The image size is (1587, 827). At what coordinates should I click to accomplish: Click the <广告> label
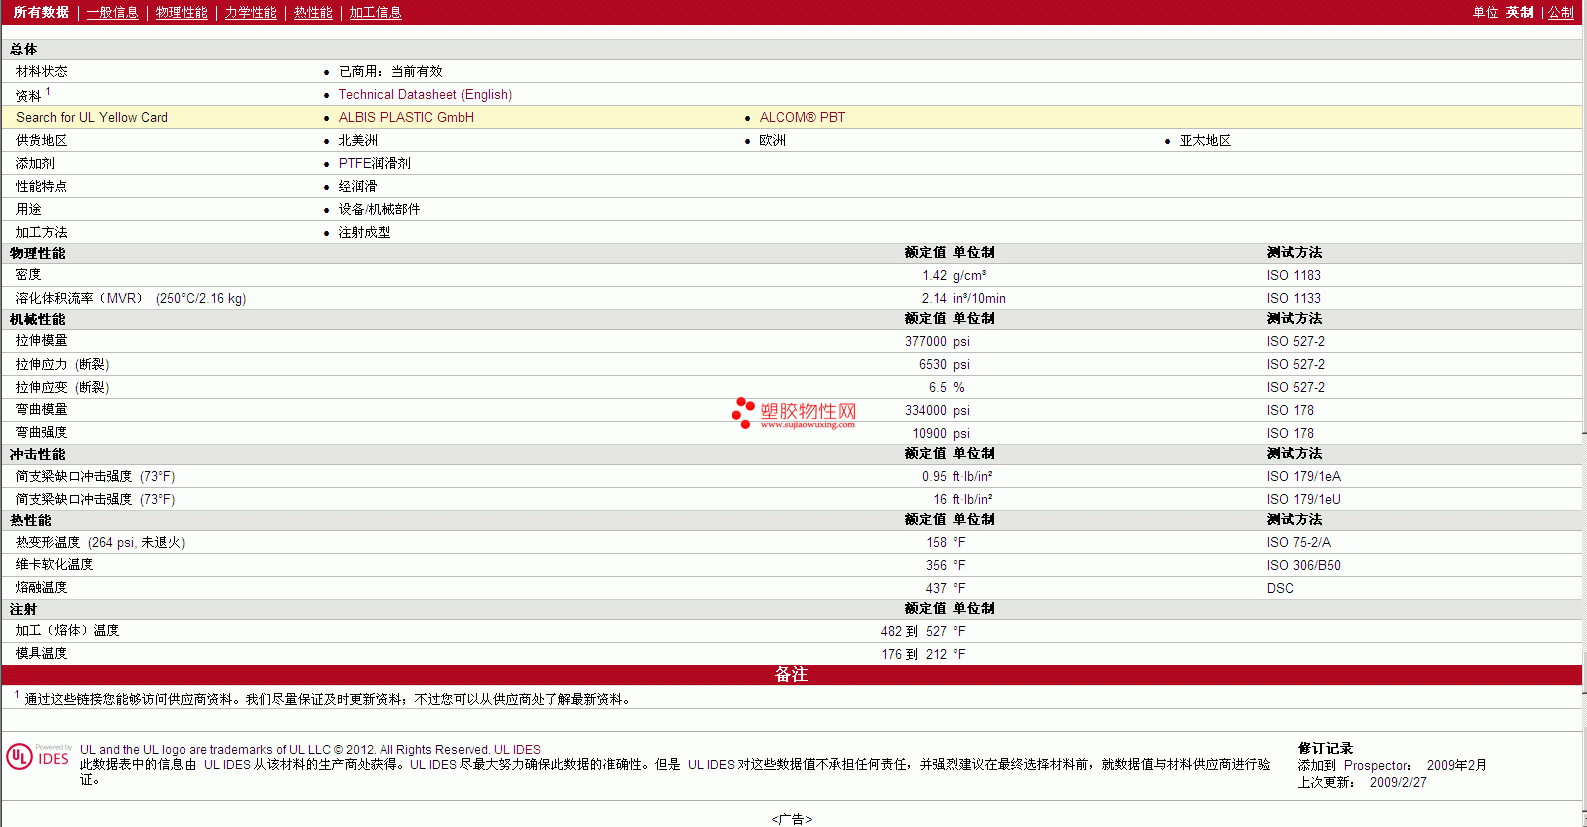click(x=792, y=819)
